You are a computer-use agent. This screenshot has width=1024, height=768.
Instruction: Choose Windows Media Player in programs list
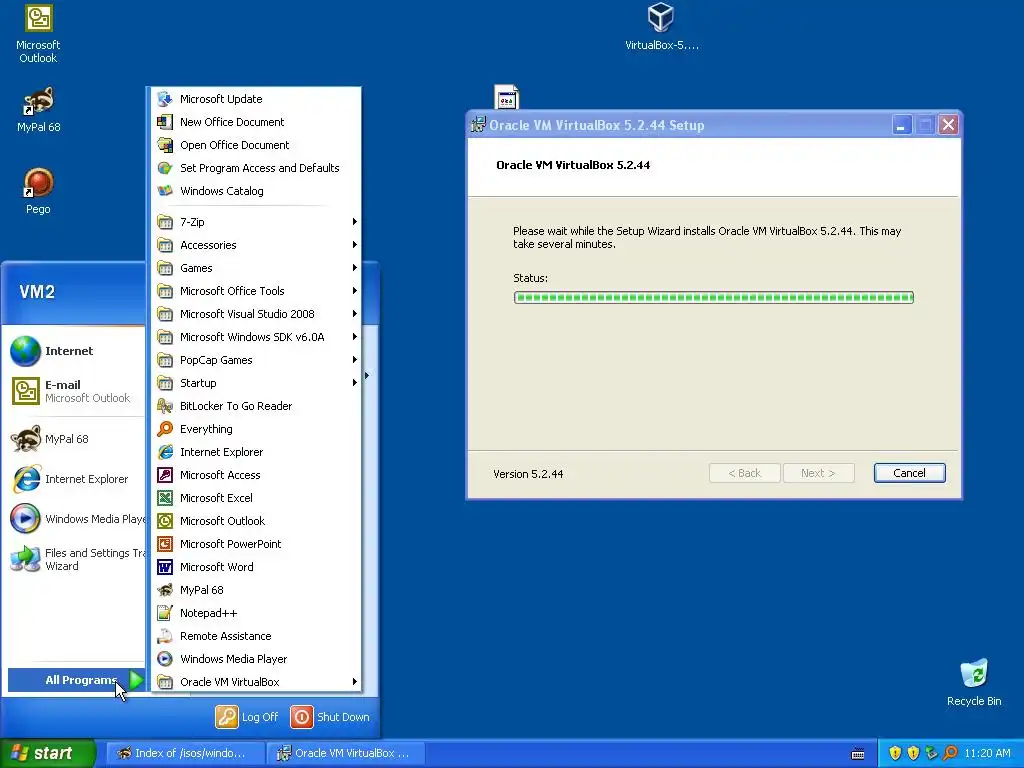pyautogui.click(x=257, y=659)
